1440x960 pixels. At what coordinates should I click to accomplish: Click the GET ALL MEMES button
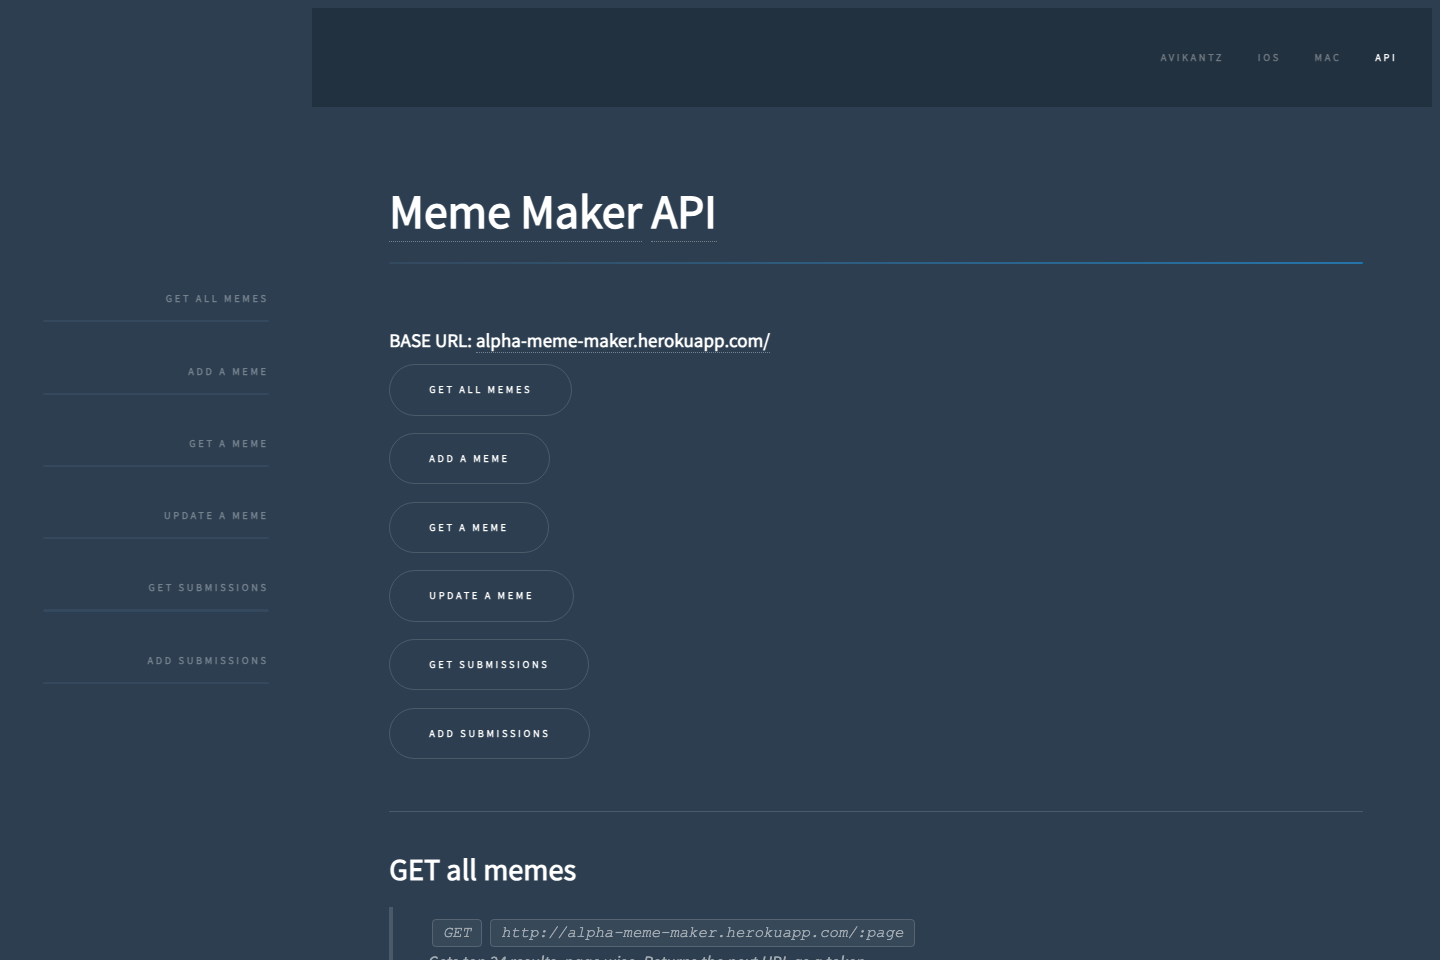(480, 389)
